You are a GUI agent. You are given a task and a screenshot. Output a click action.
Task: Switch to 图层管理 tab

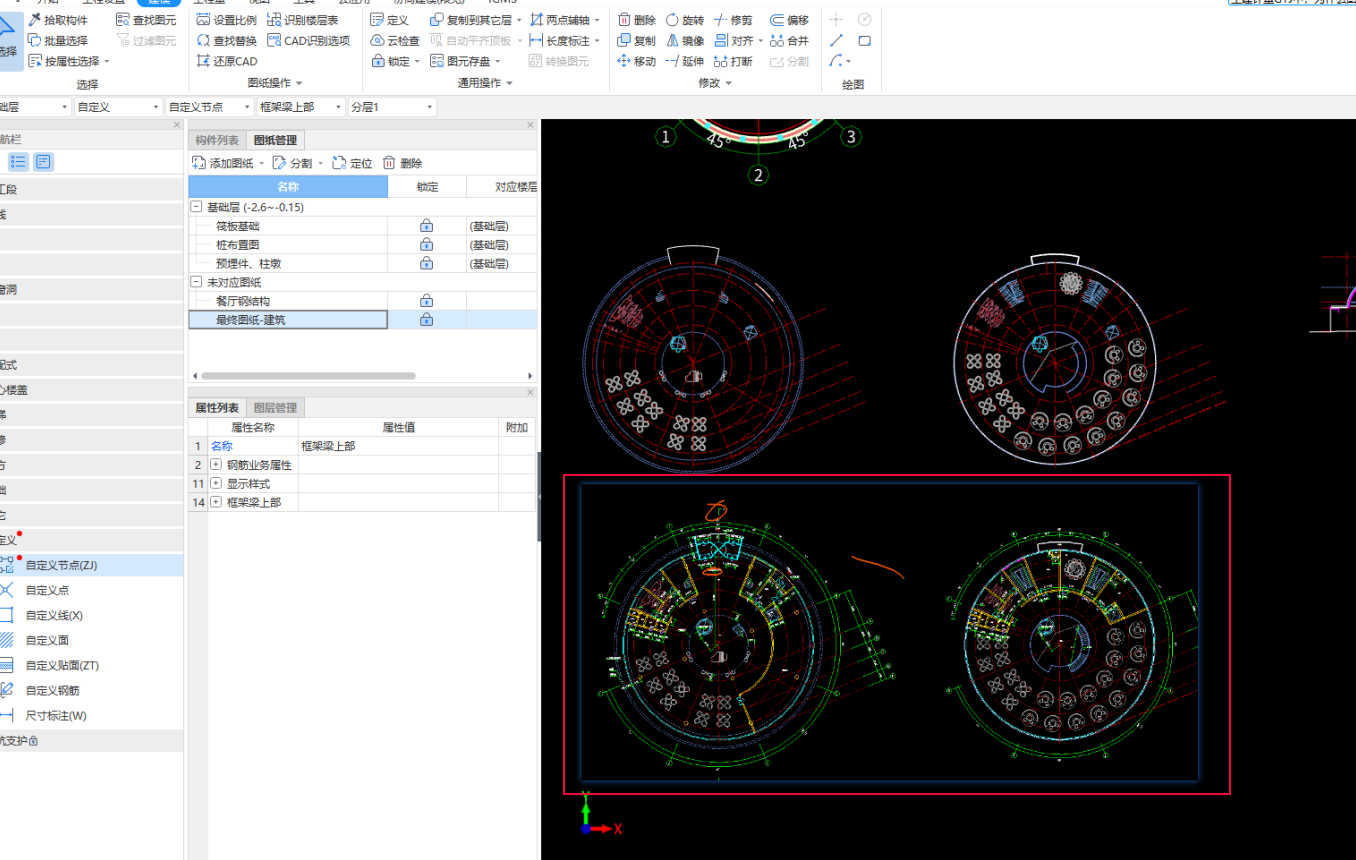coord(276,407)
